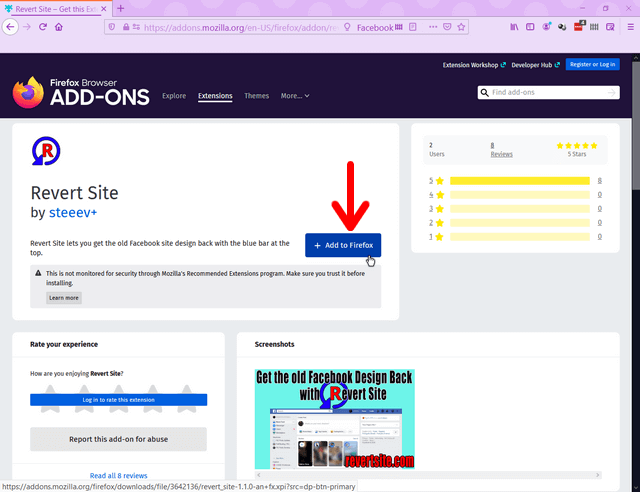Click Register or Log in button

[592, 64]
